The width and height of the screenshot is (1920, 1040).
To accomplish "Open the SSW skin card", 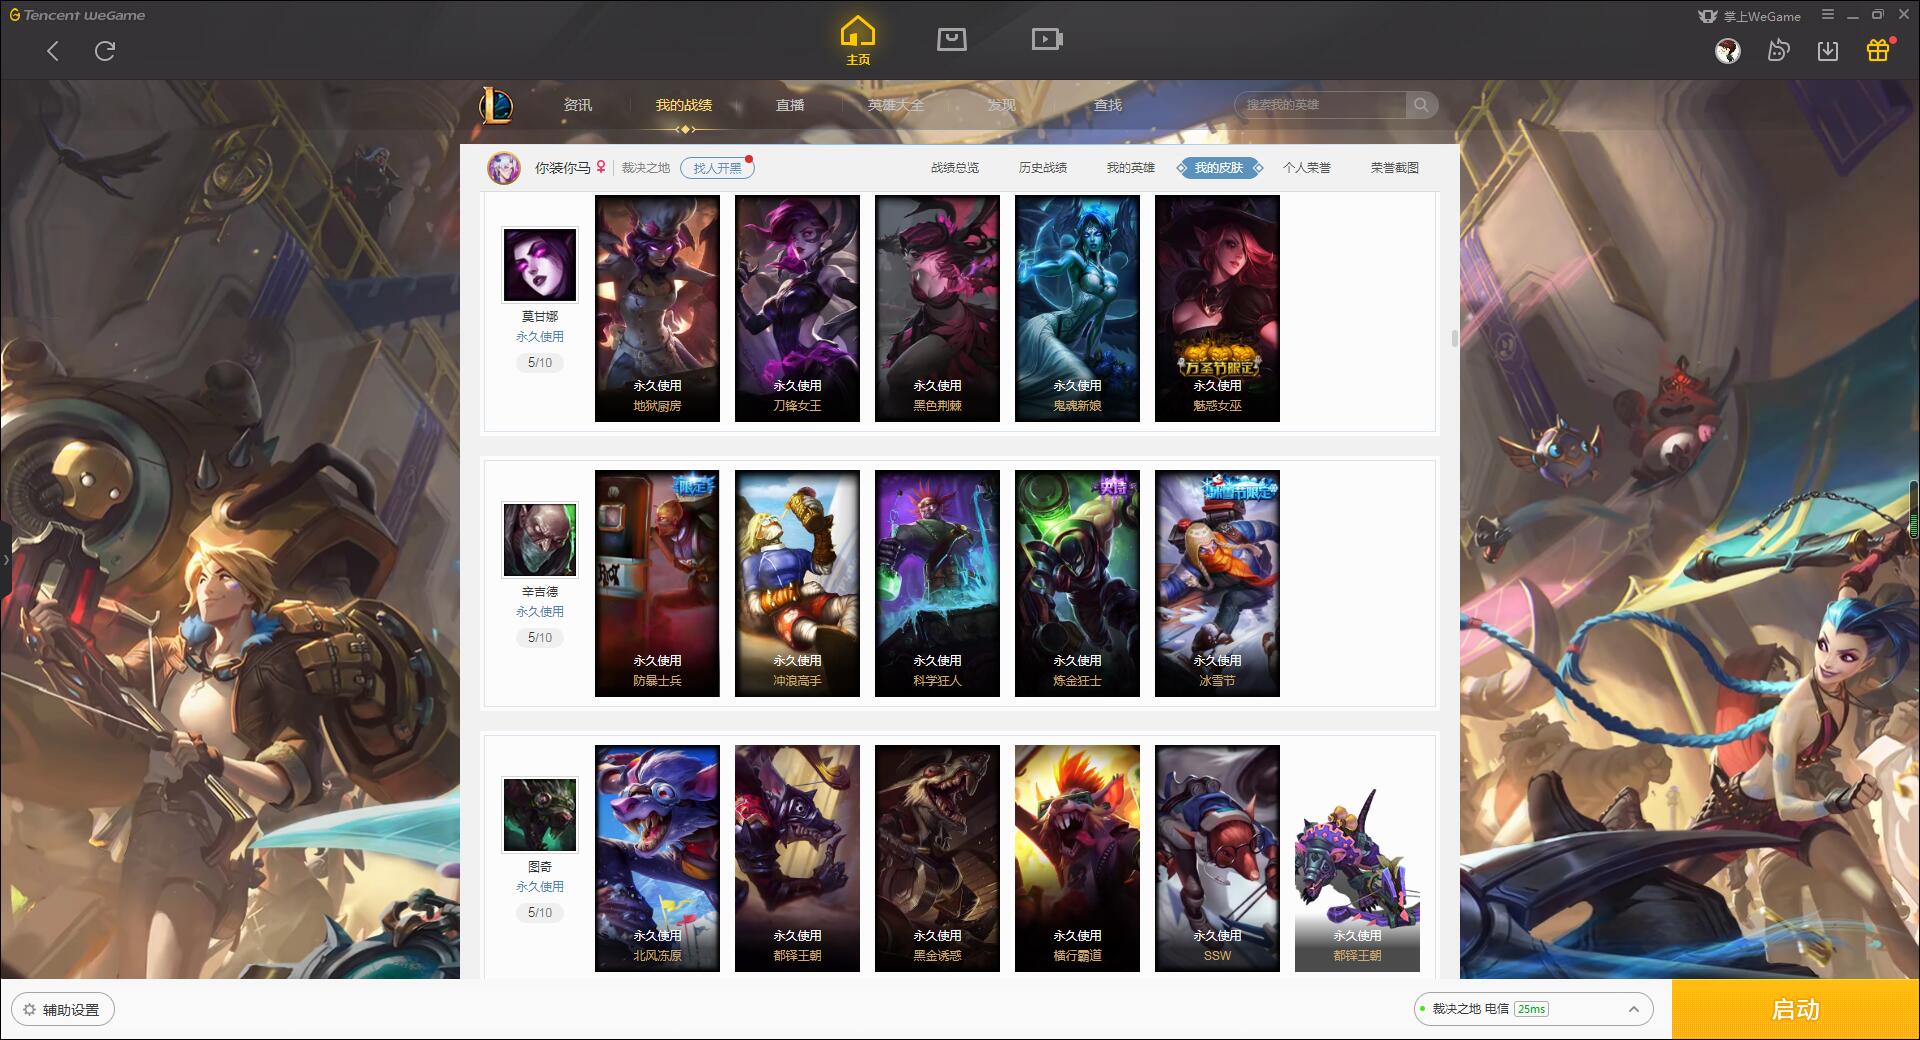I will [1217, 858].
